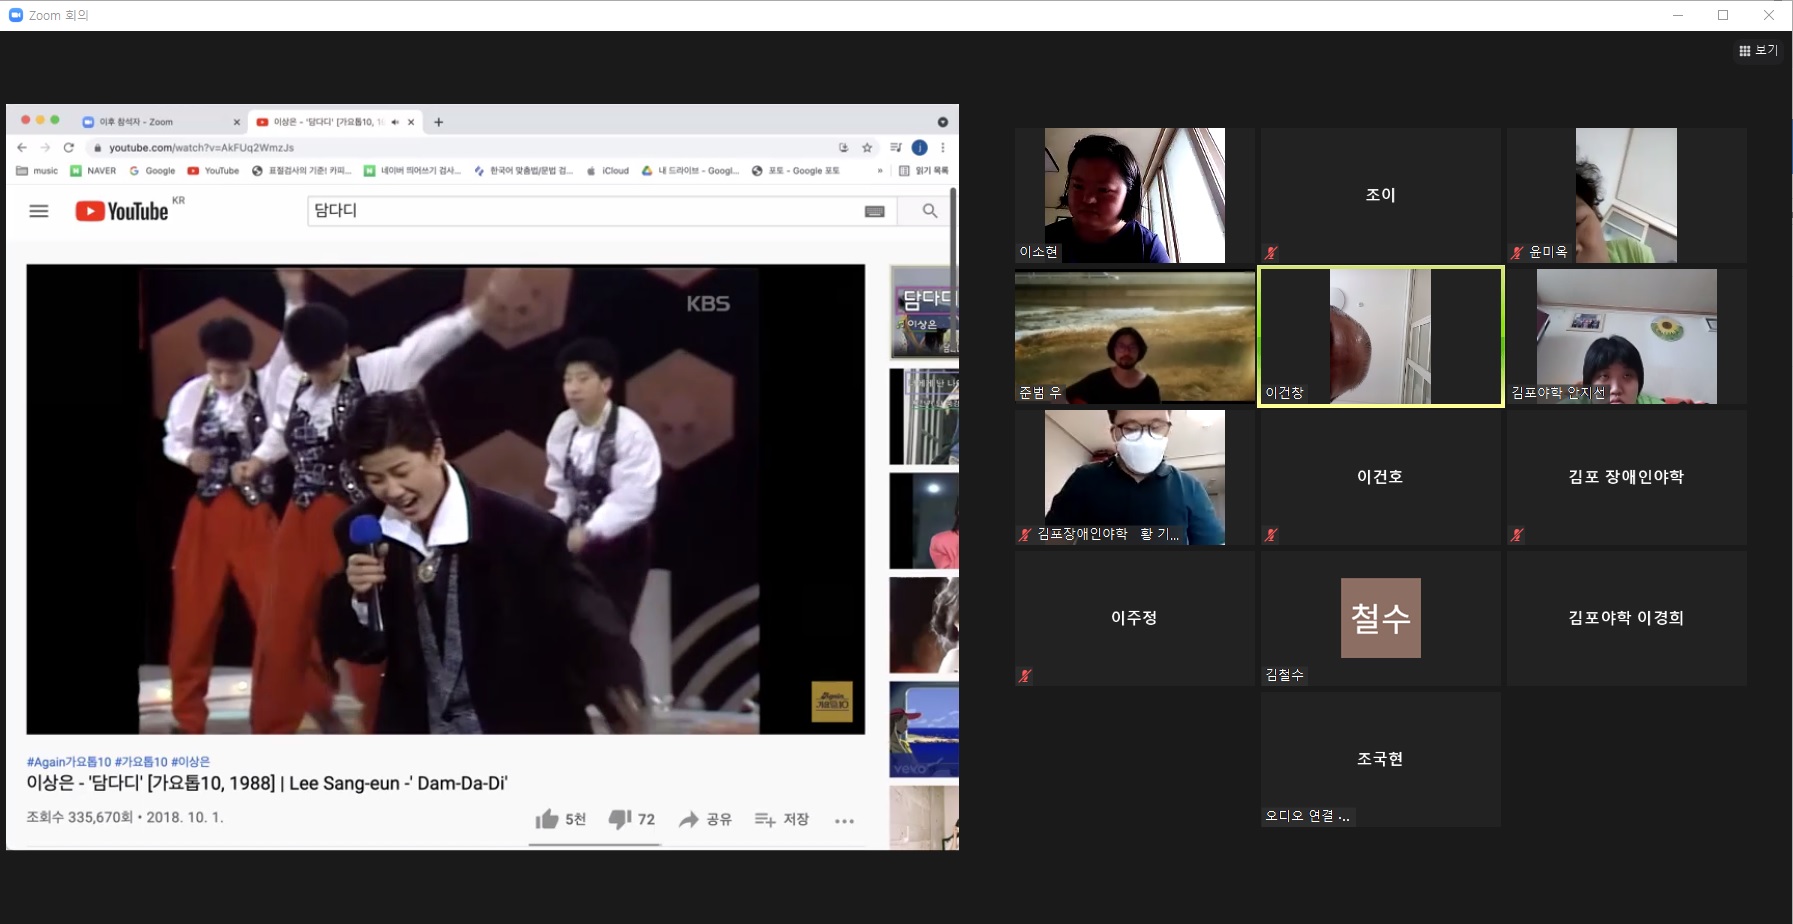This screenshot has width=1793, height=924.
Task: Open the 읽기 목록 reading list
Action: (924, 171)
